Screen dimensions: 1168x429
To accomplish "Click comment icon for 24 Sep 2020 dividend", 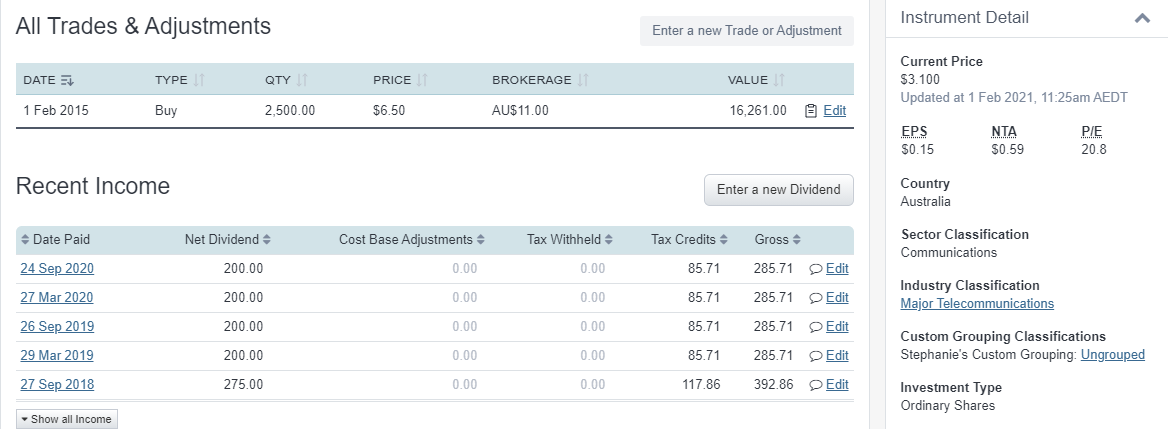I will pos(816,269).
